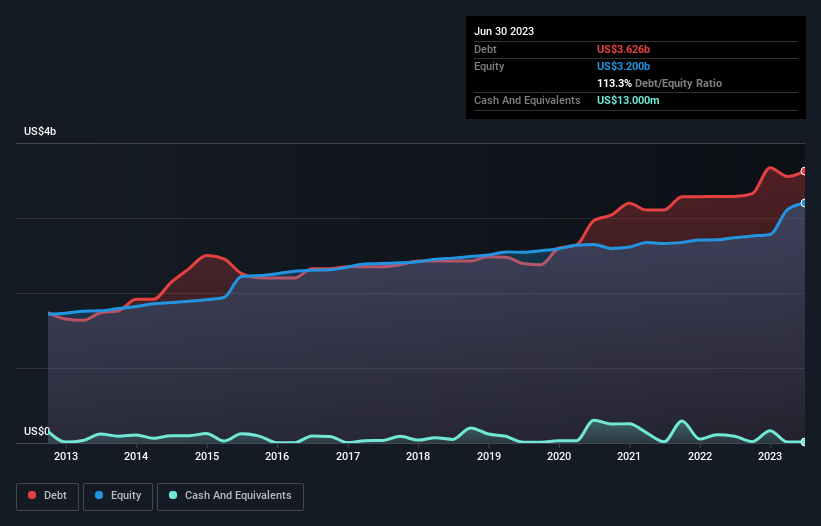Click the 2013 x-axis label
821x526 pixels.
click(65, 456)
